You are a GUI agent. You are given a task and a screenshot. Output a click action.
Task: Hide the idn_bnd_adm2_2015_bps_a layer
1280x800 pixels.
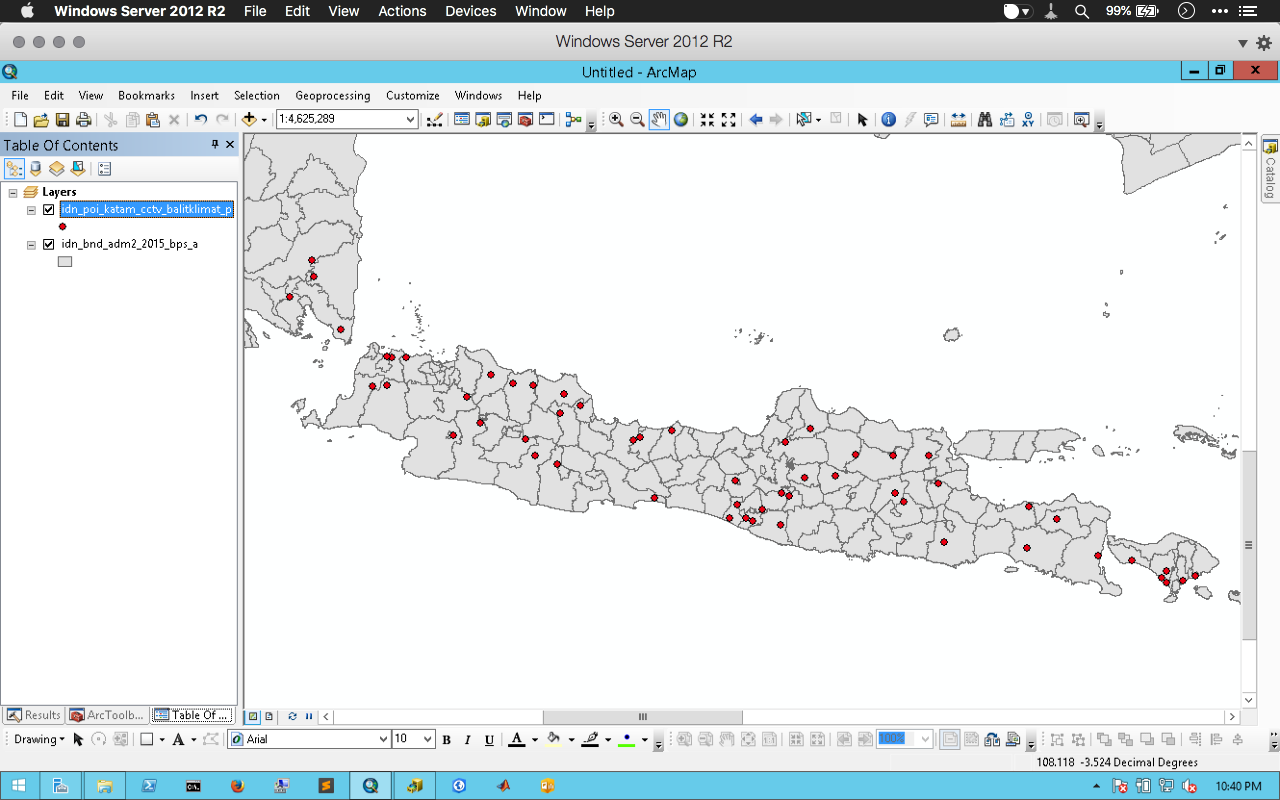pos(48,244)
